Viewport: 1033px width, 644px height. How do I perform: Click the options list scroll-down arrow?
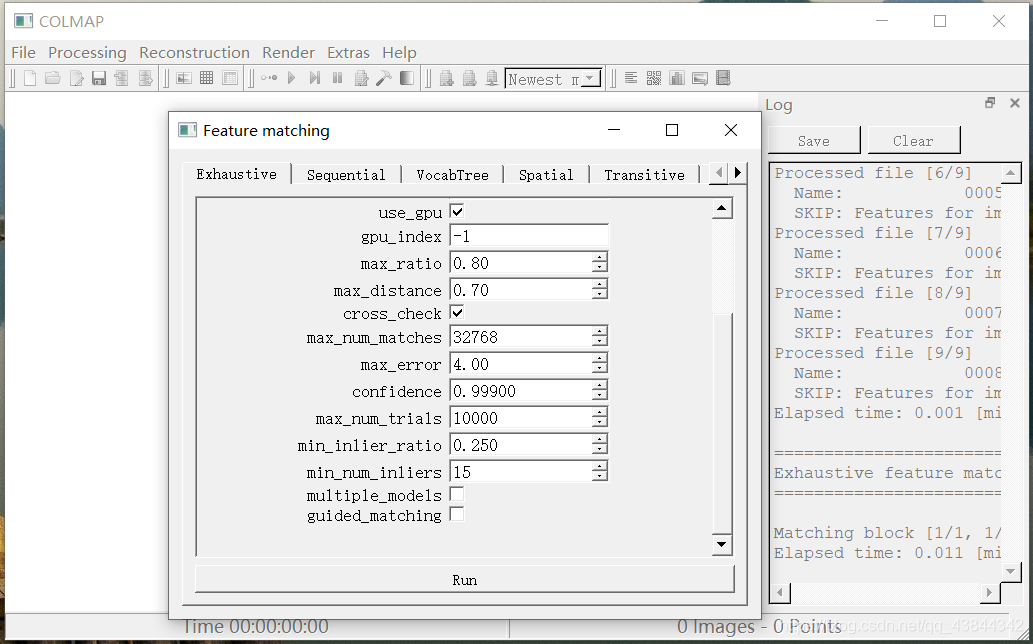pyautogui.click(x=722, y=544)
